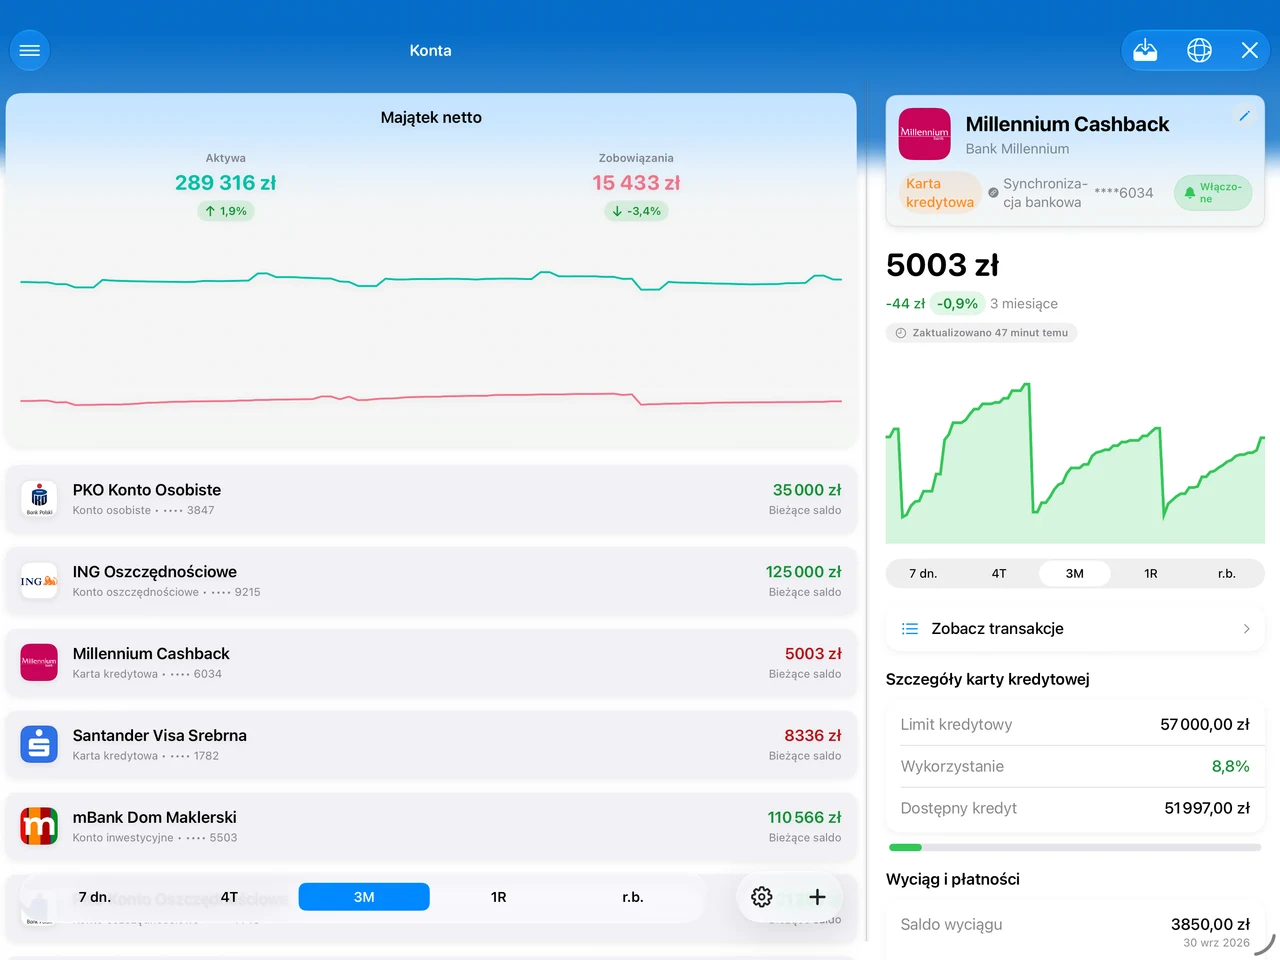Open the ING Oszczędnościowe account

[x=431, y=581]
